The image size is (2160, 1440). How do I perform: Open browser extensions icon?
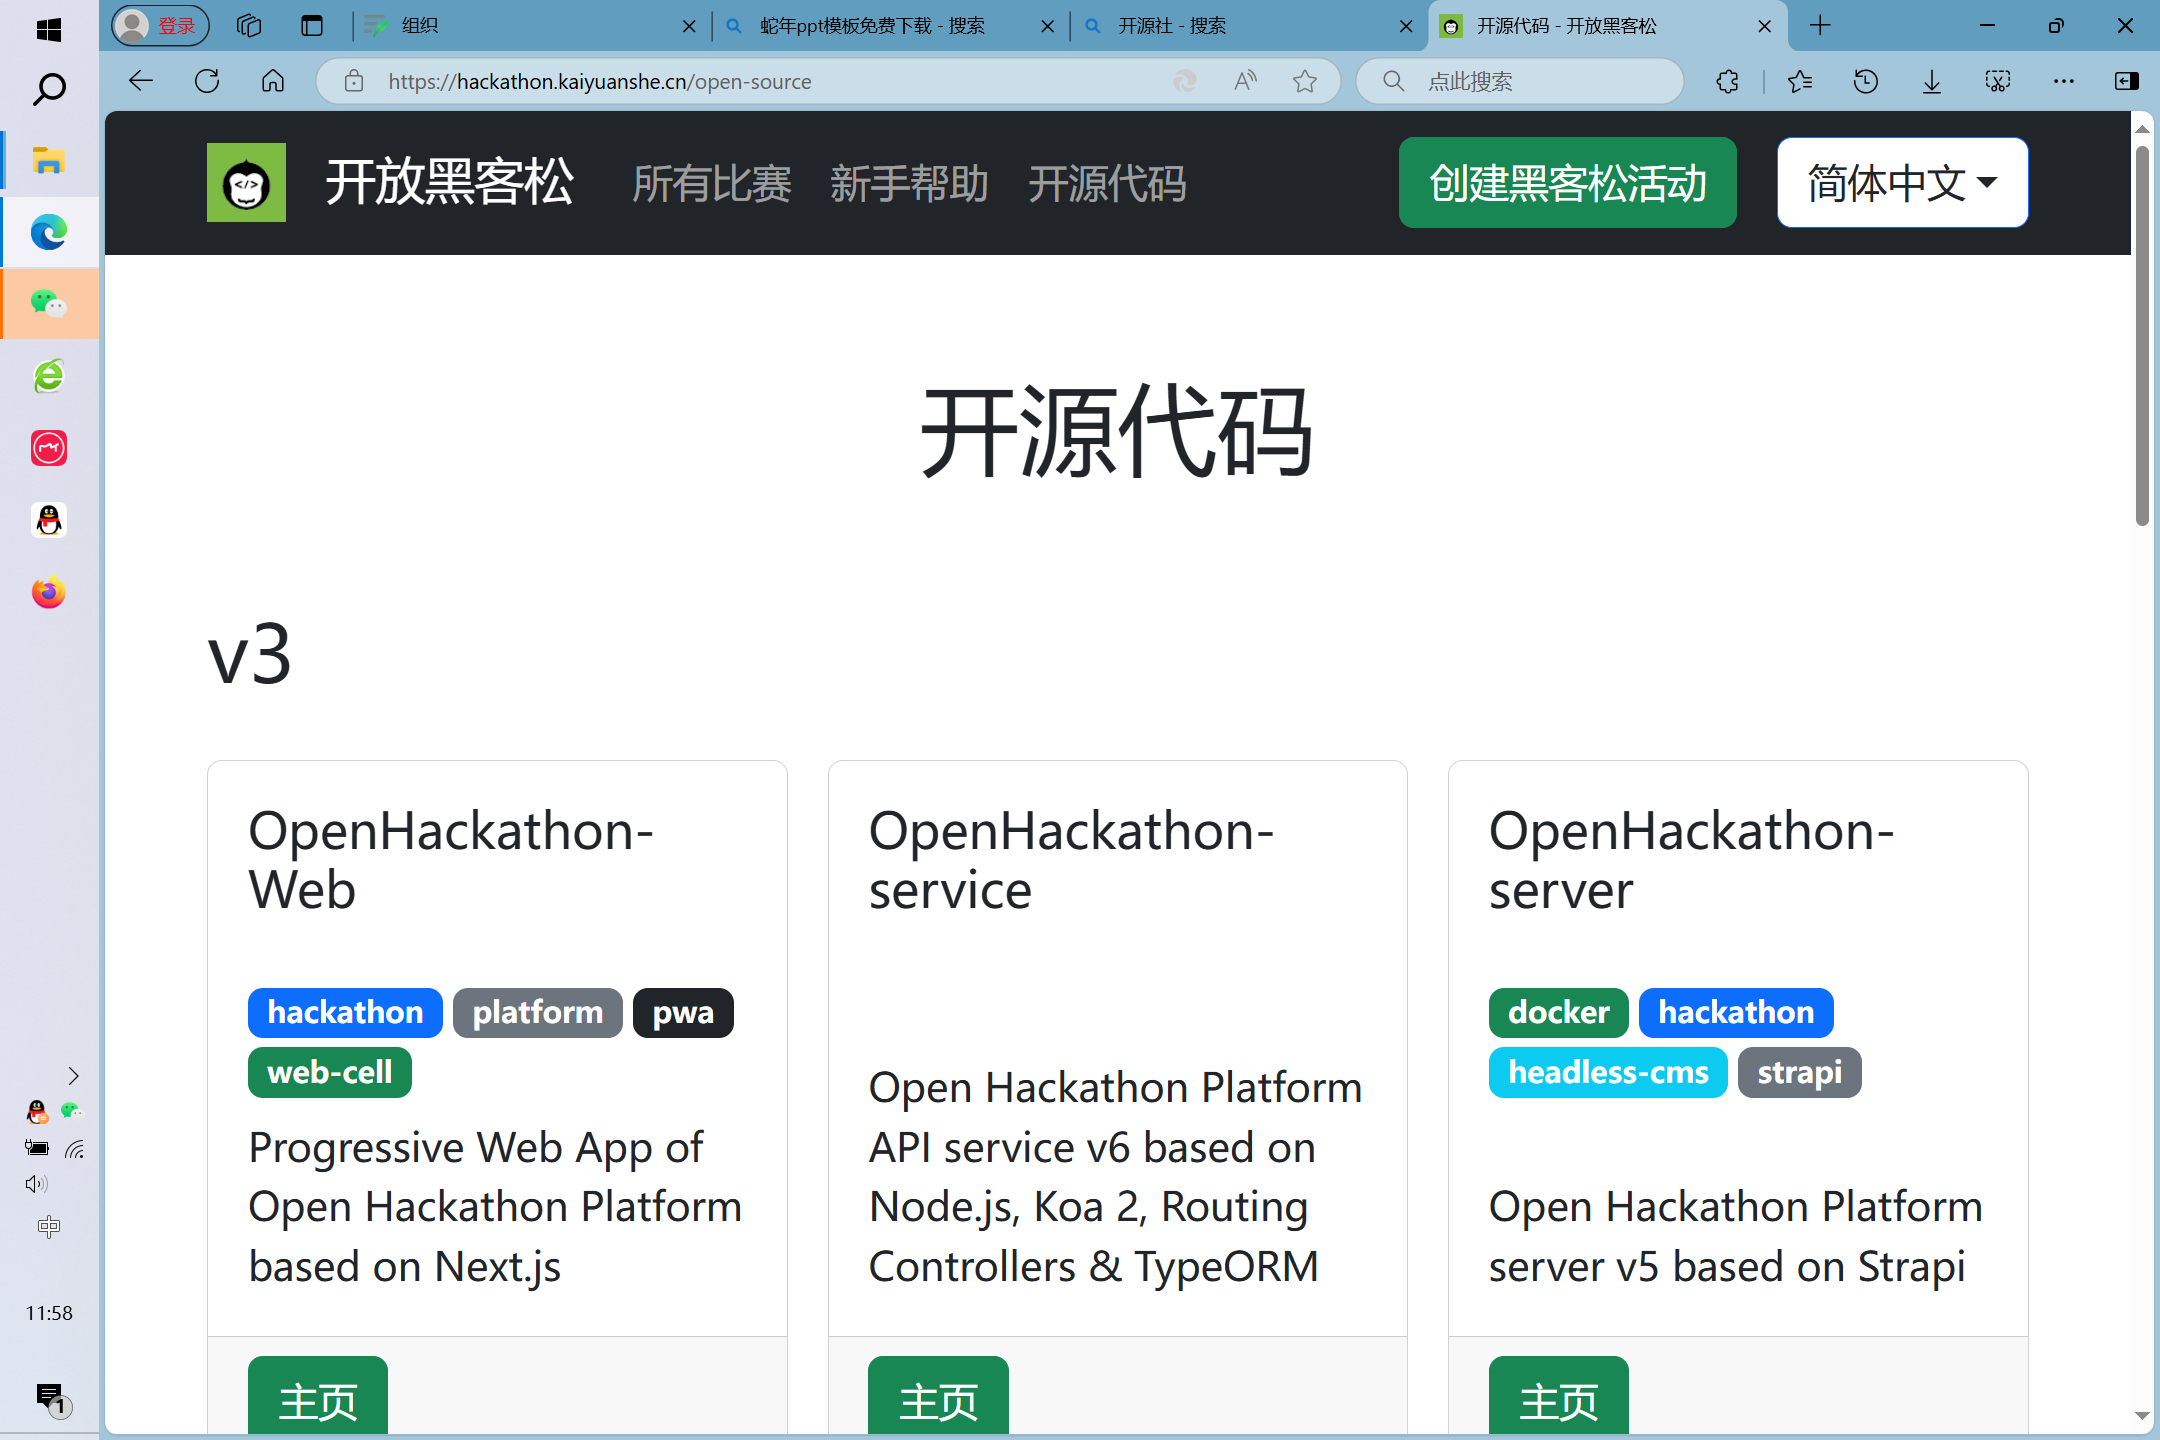coord(1727,82)
